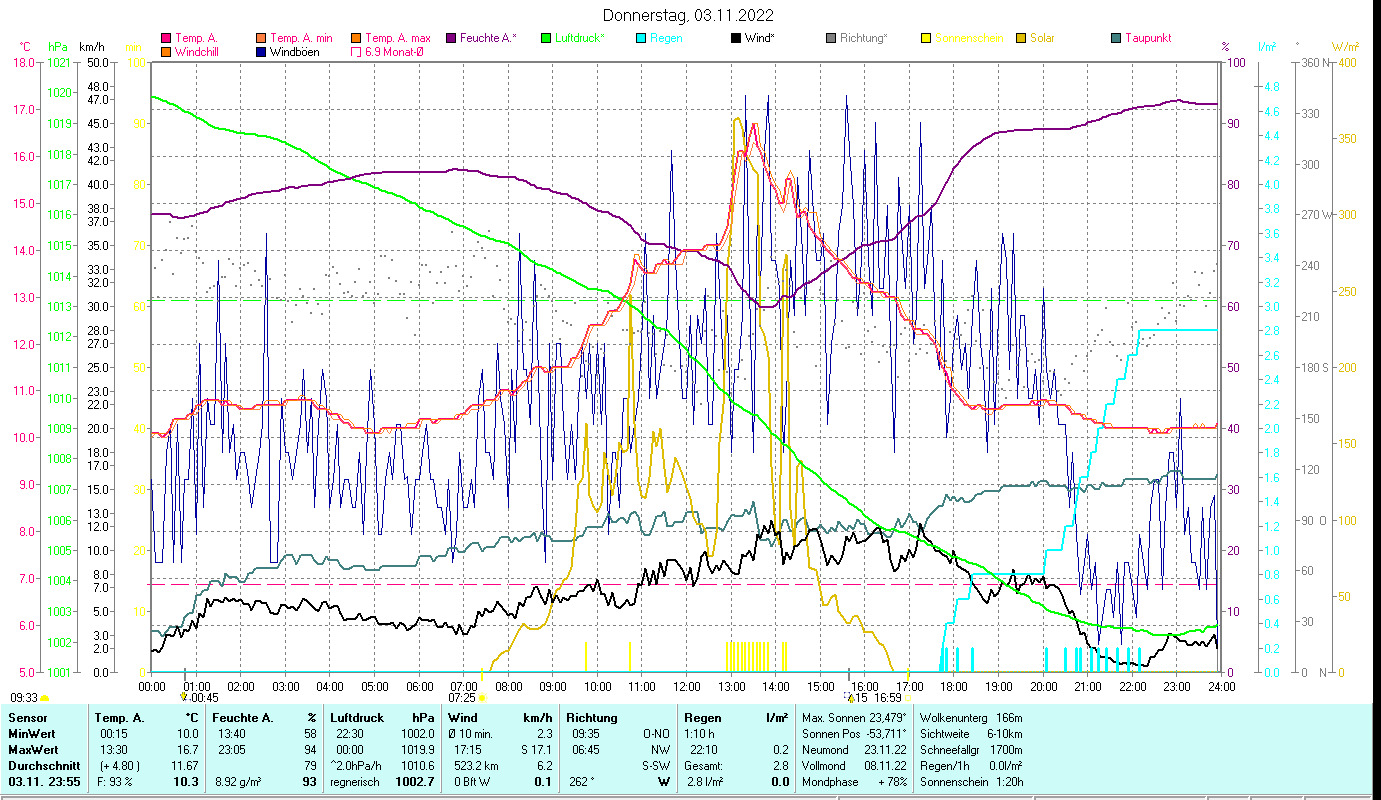Click the current temperature value 10.3
This screenshot has height=800, width=1381.
coord(186,781)
